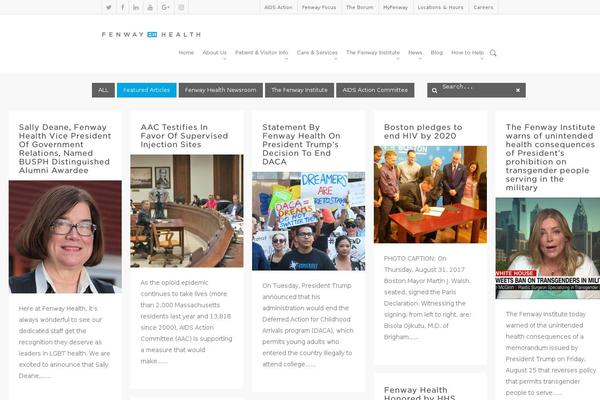Open the Instagram social link icon
600x400 pixels.
(181, 7)
